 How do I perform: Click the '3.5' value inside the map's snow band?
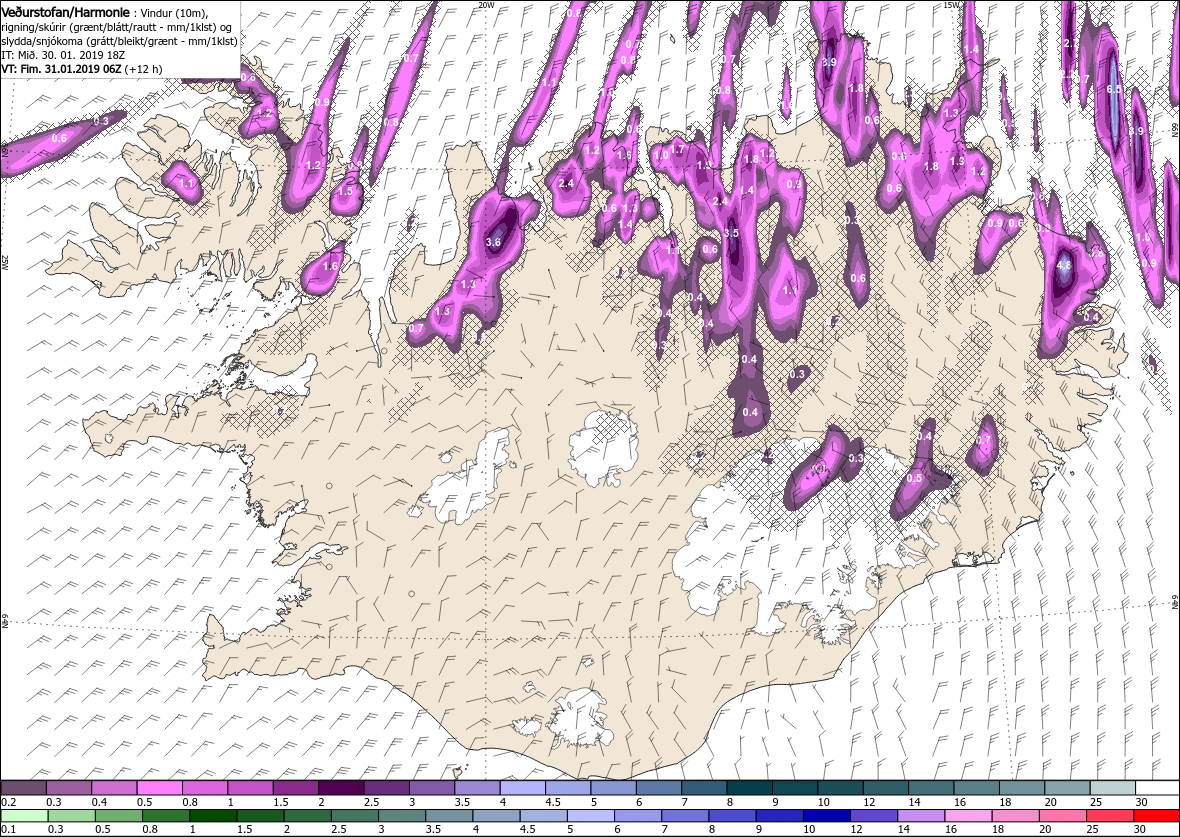point(731,233)
